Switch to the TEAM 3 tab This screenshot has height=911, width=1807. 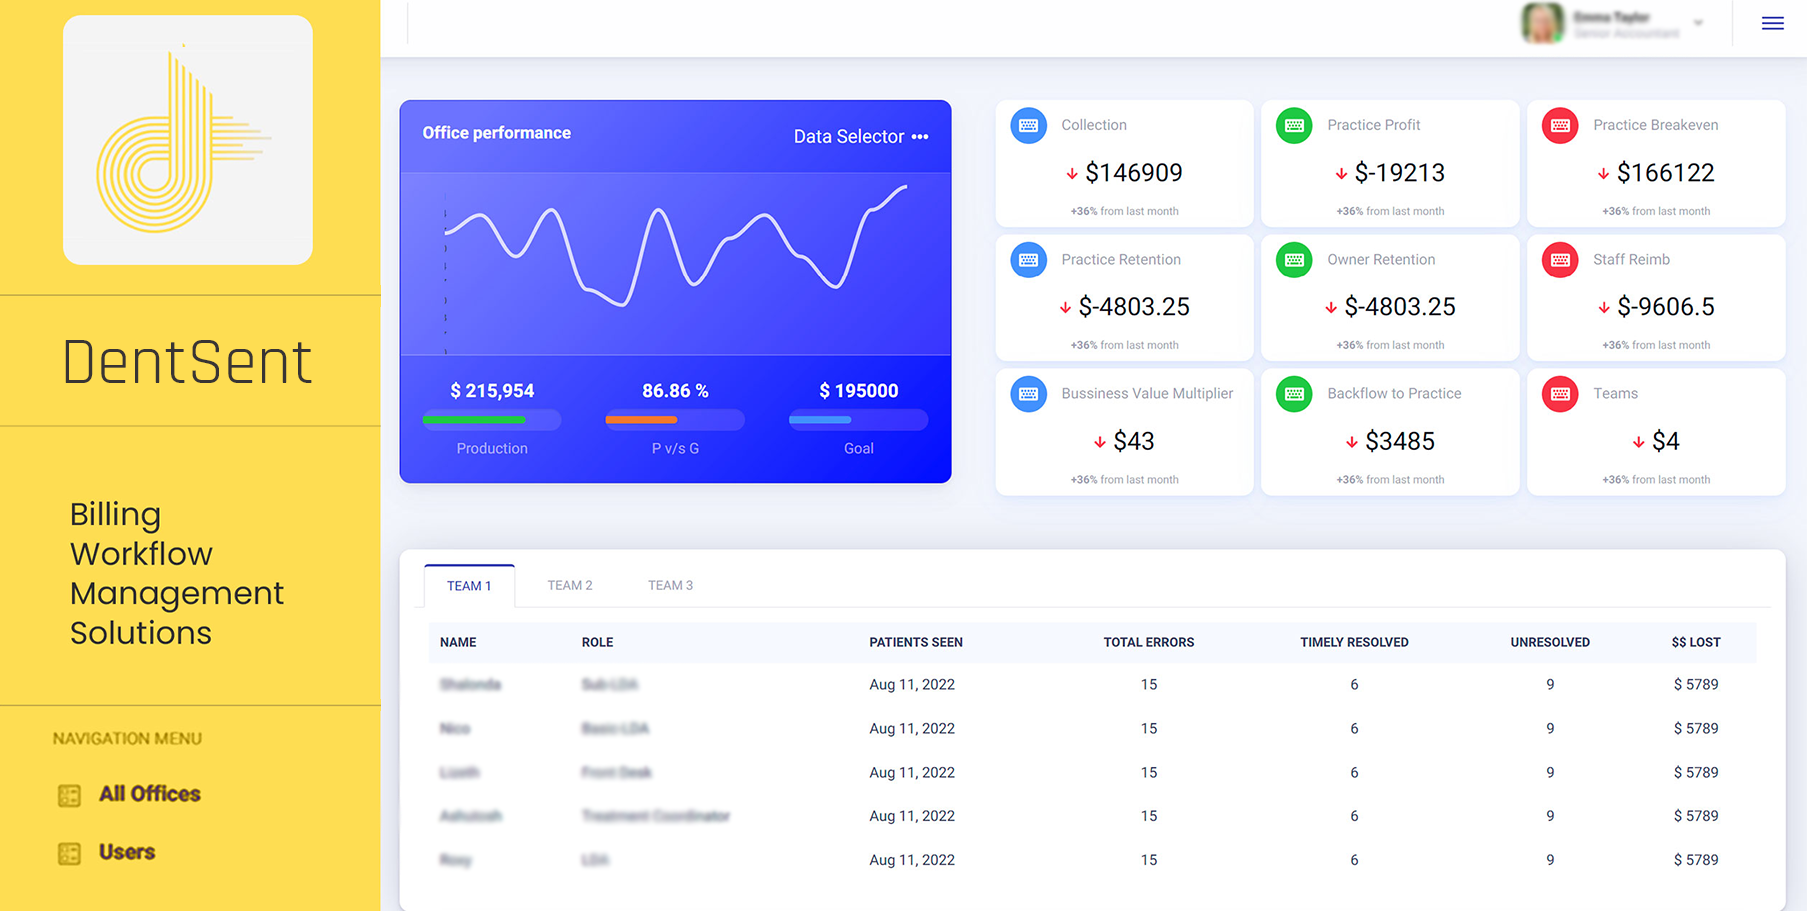tap(670, 586)
